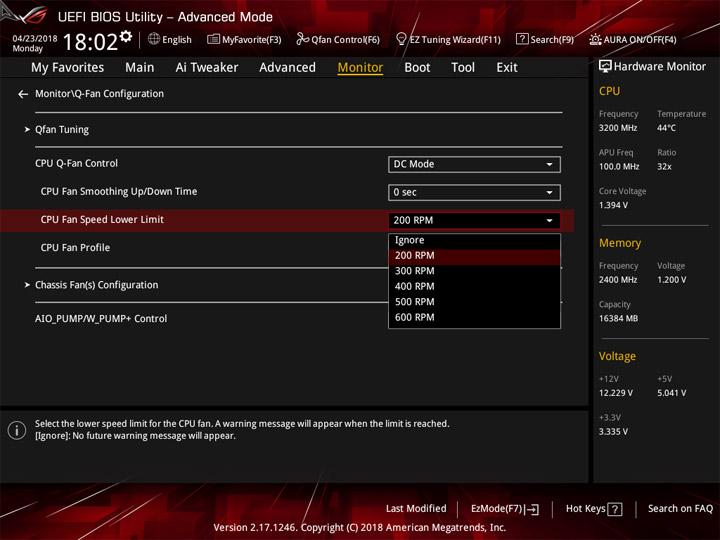Select 600 RPM lower limit option

pyautogui.click(x=474, y=318)
